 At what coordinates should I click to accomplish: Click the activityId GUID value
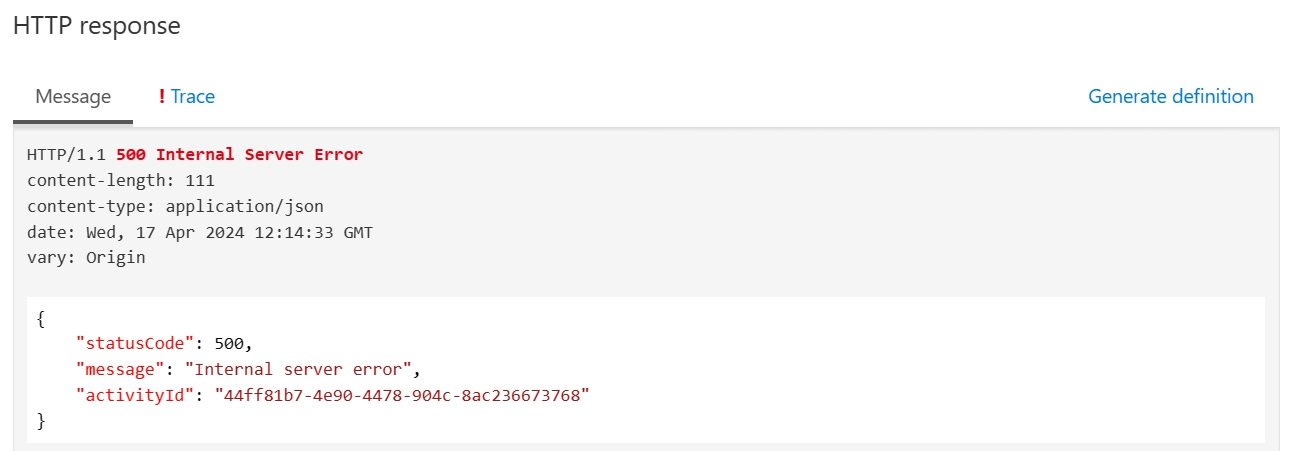403,396
